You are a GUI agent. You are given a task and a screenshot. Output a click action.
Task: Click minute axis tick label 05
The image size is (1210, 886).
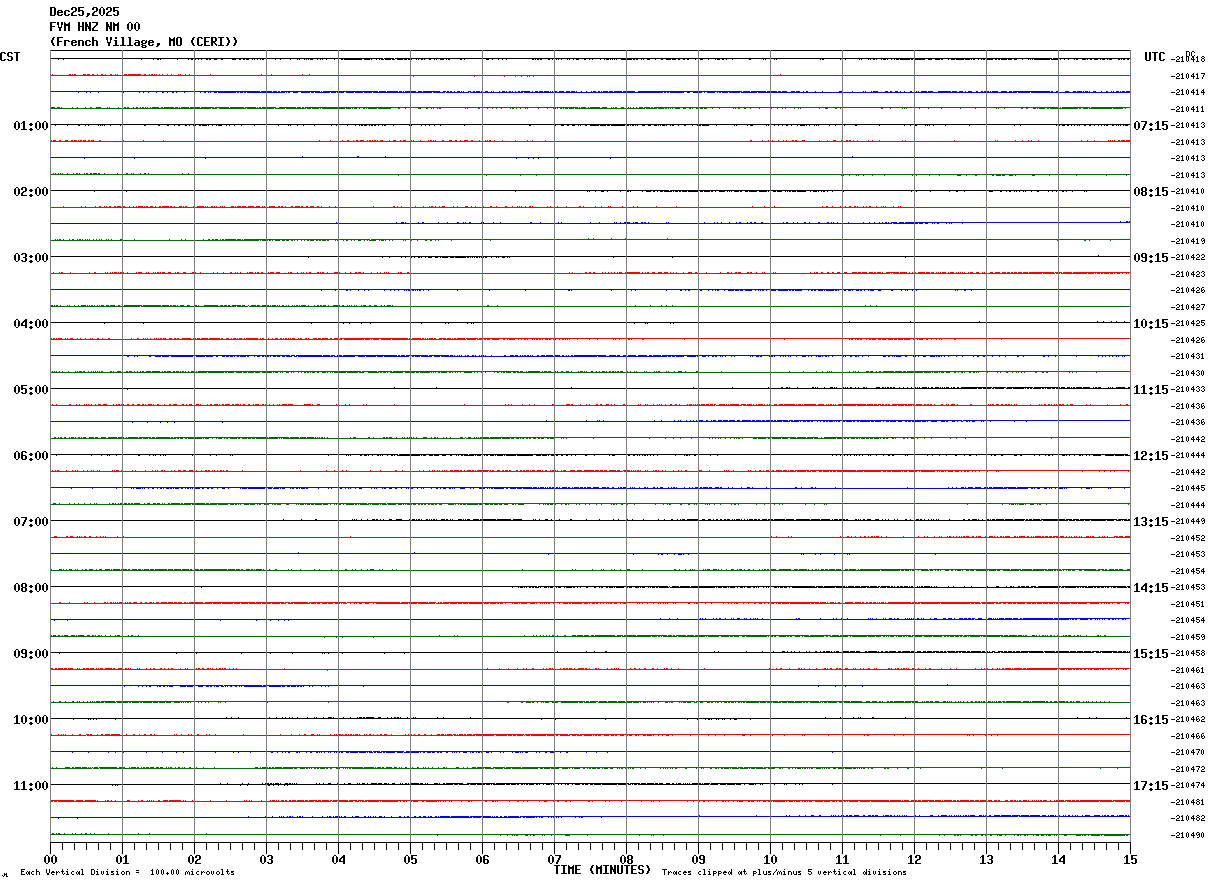click(x=410, y=859)
